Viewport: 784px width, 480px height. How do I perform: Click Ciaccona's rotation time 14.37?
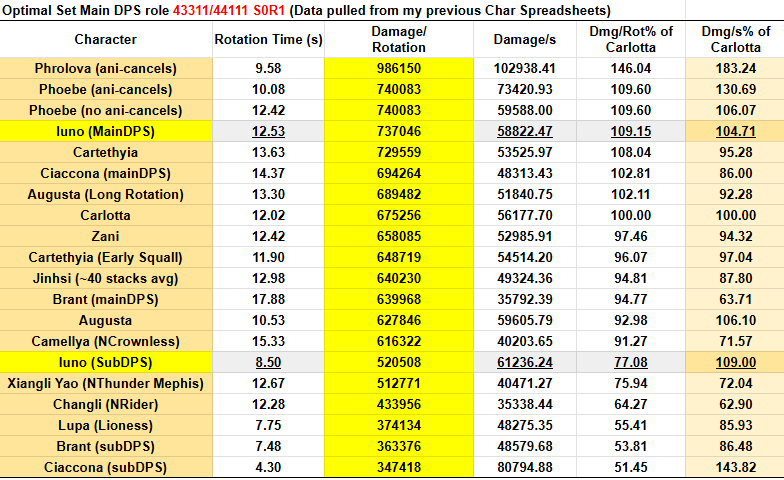click(x=268, y=174)
